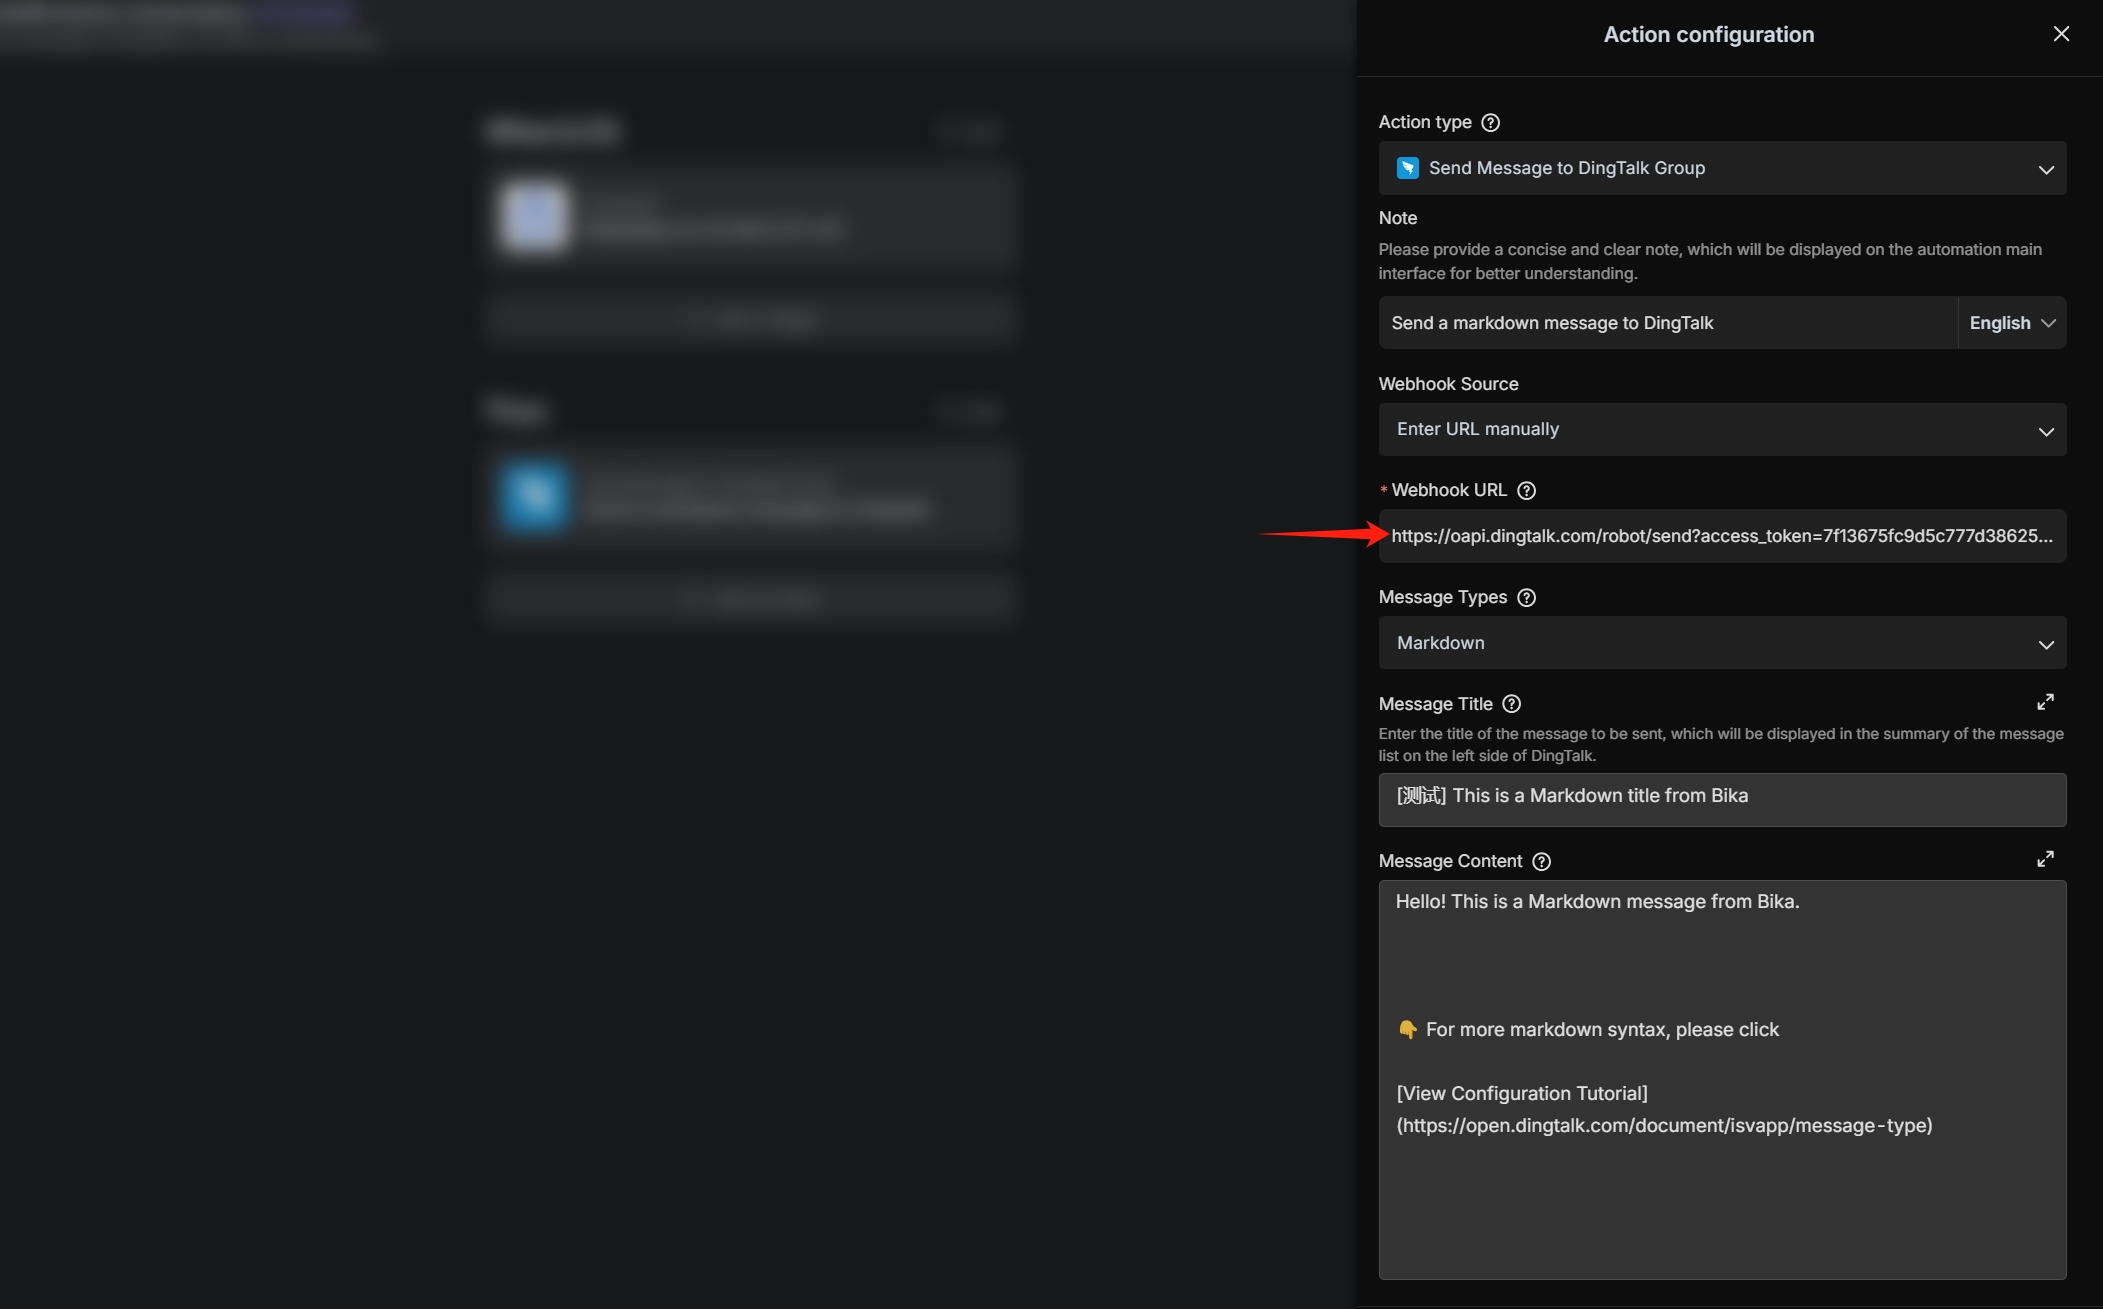This screenshot has height=1309, width=2103.
Task: Click the '[View Configuration Tutorial]' text
Action: tap(1522, 1094)
